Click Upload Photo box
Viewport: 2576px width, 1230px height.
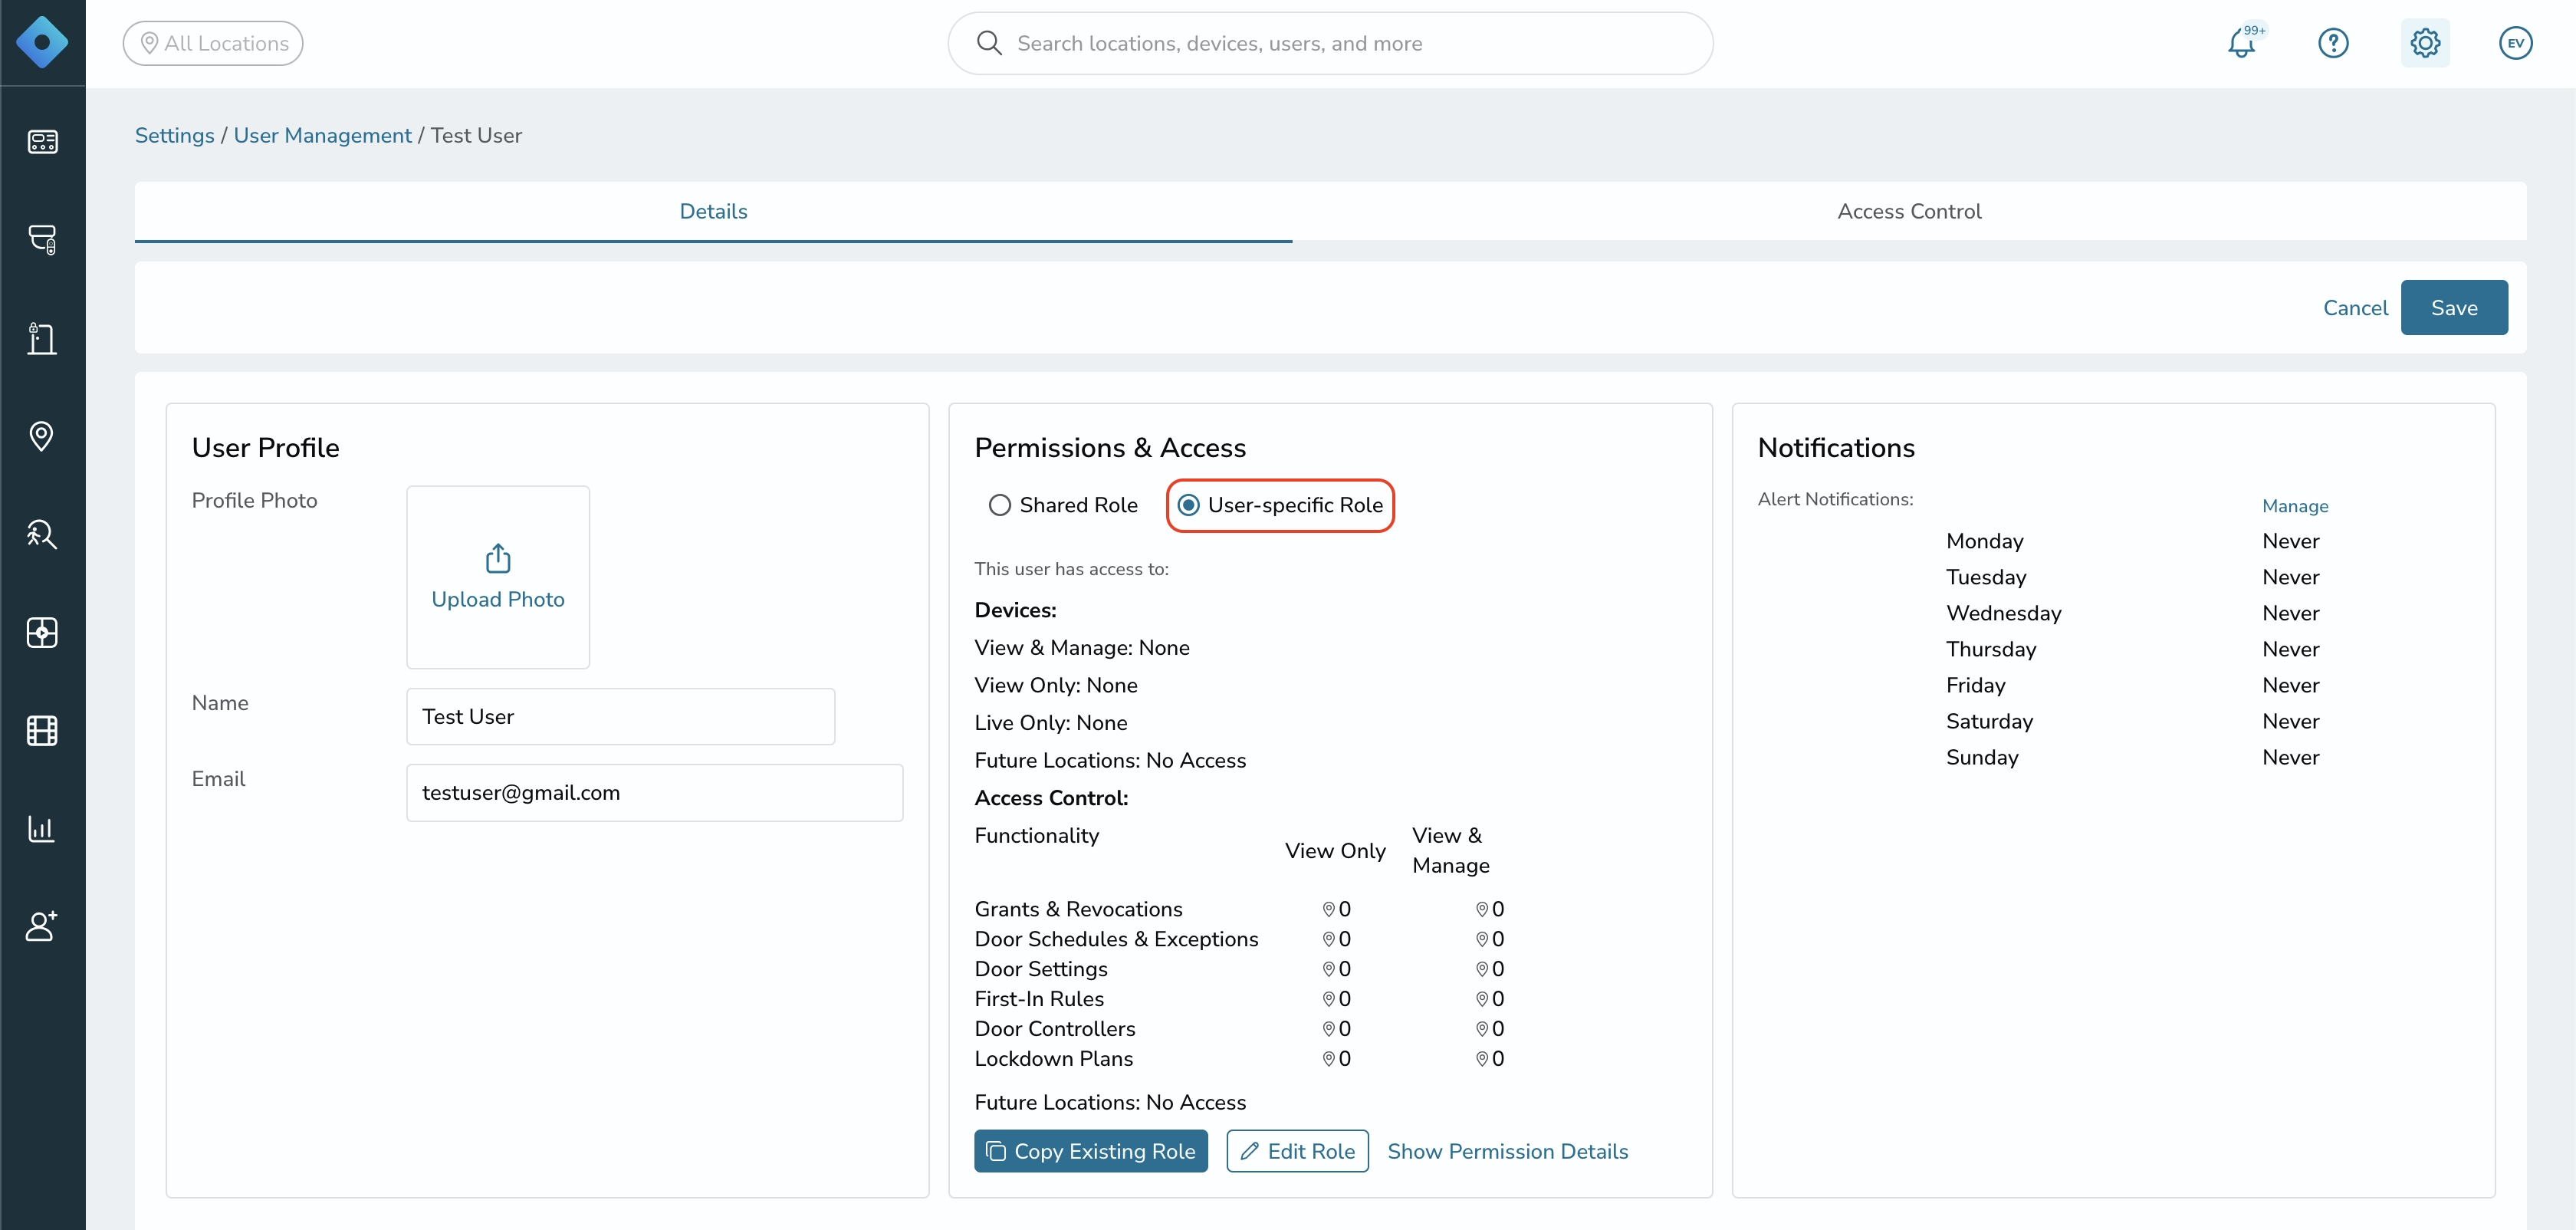(x=498, y=577)
